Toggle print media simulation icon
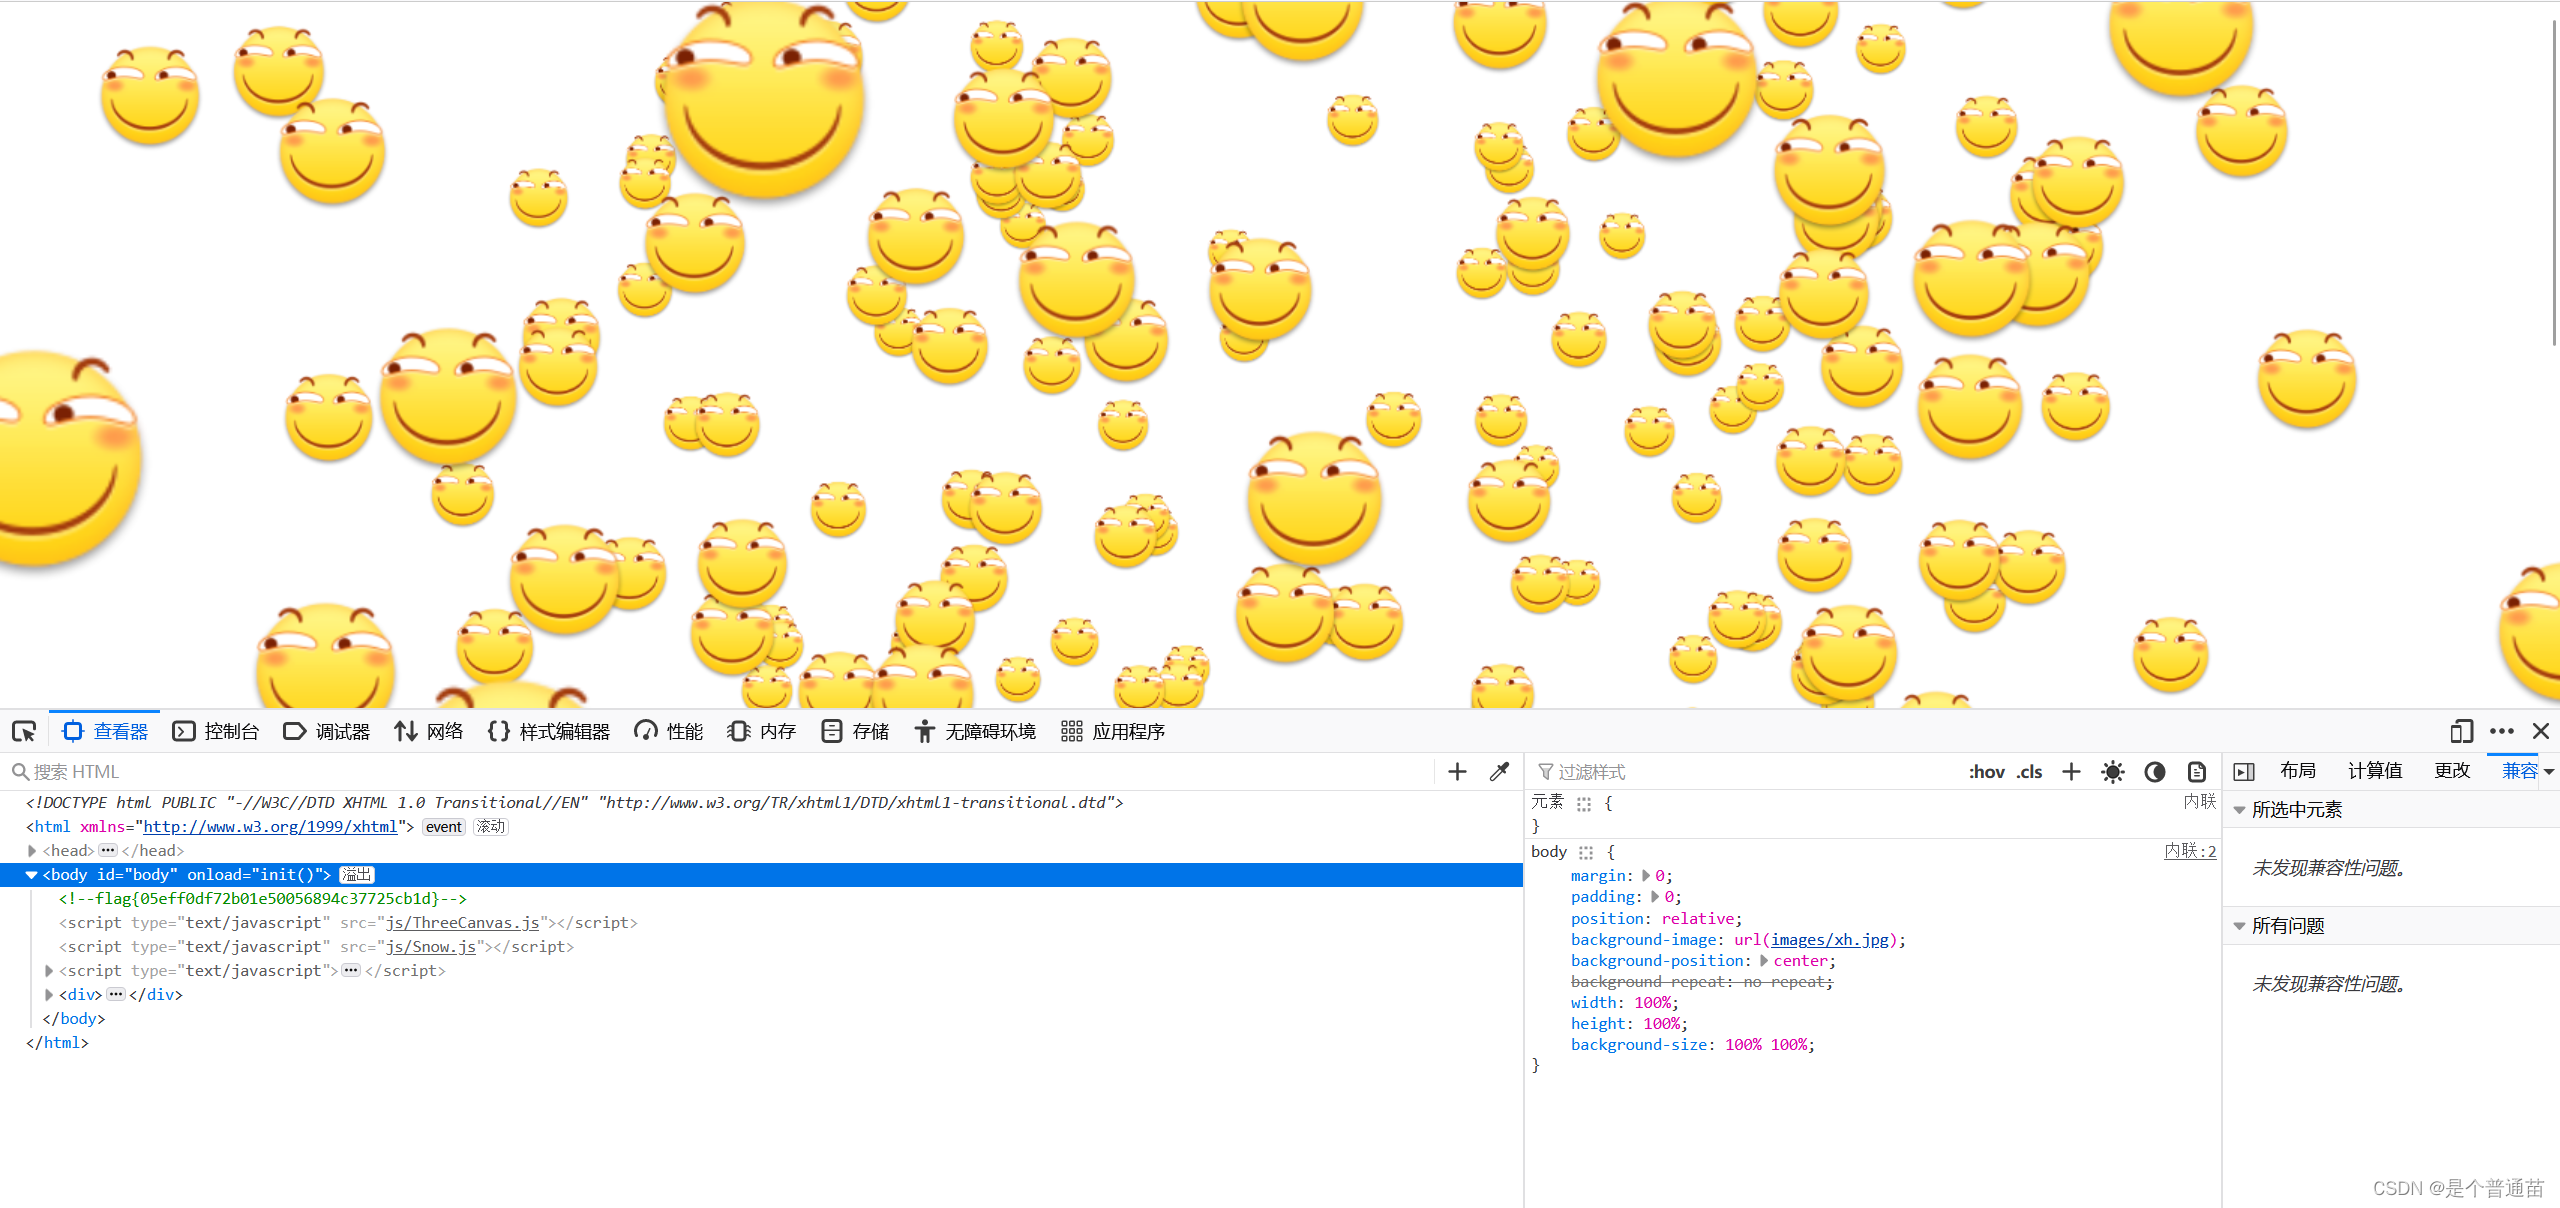 point(2196,771)
